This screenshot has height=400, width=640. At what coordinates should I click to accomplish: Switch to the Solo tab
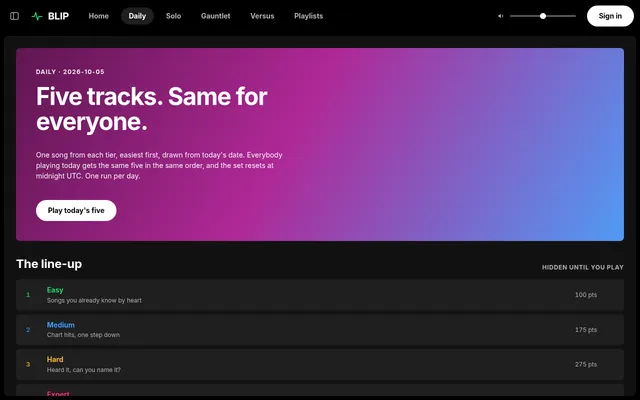pos(173,16)
